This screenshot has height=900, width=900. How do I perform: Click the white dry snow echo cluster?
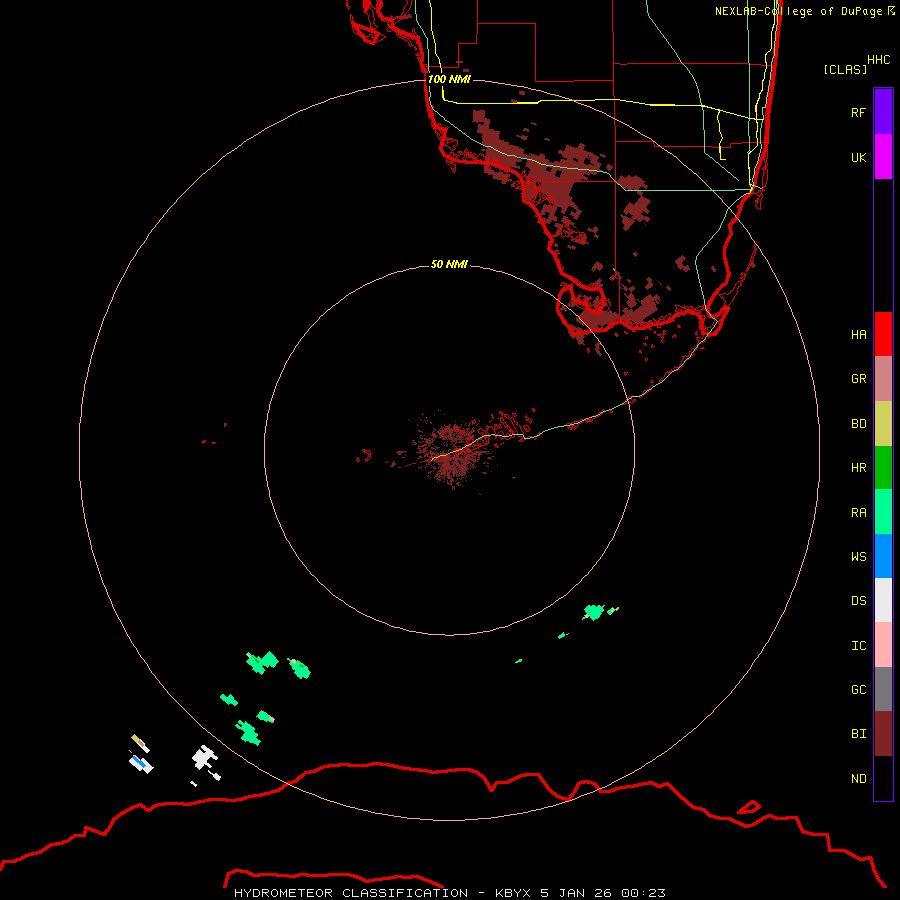point(203,758)
